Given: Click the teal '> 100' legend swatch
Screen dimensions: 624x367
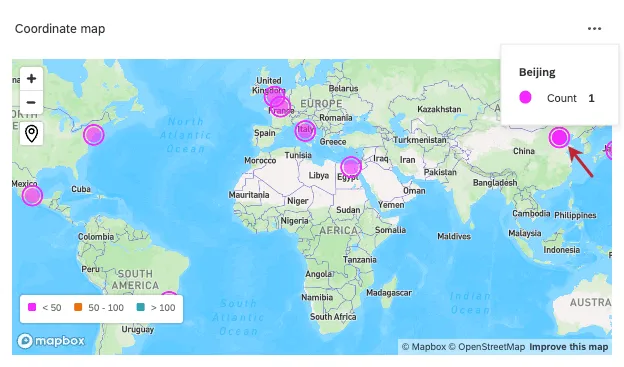Looking at the screenshot, I should coord(140,307).
